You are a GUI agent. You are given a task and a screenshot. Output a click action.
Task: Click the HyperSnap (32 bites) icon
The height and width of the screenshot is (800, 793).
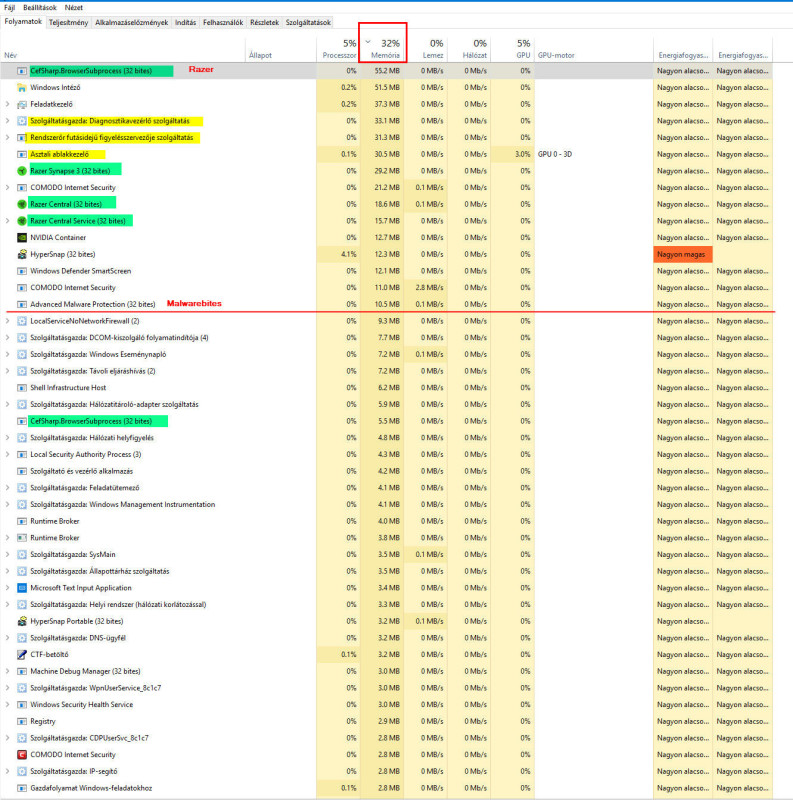click(x=21, y=254)
